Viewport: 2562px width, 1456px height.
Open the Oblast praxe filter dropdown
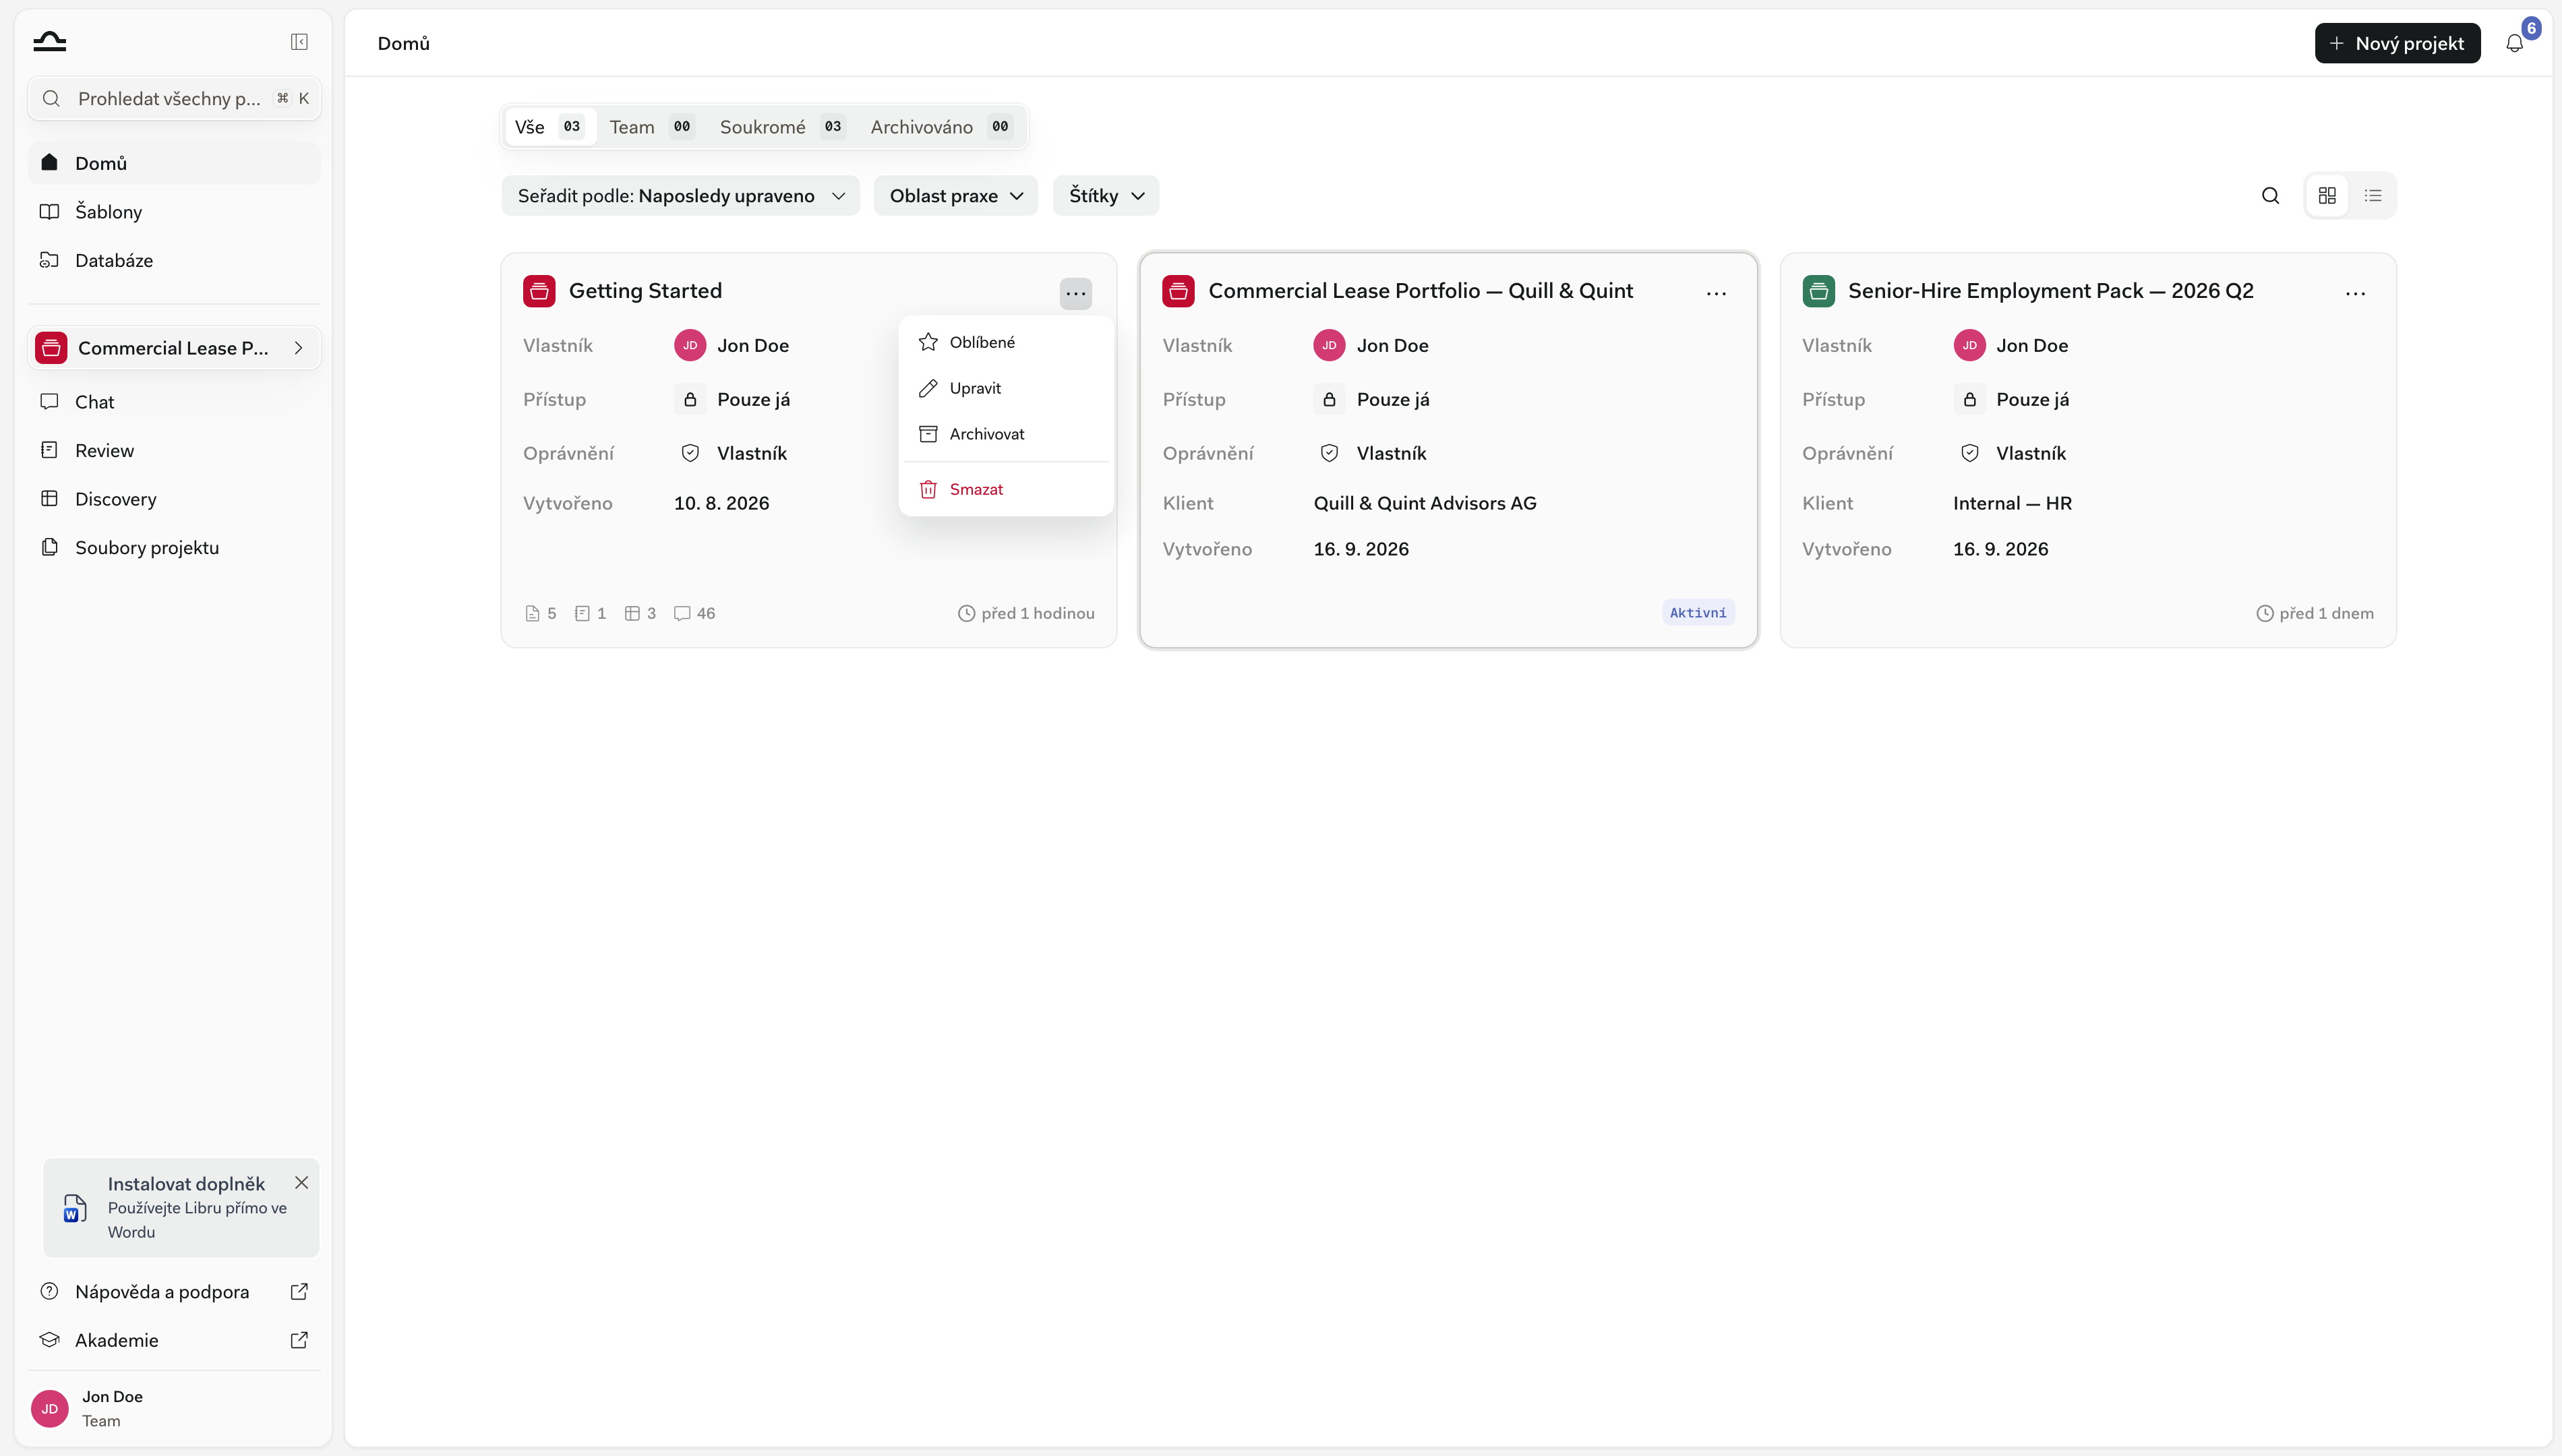956,196
